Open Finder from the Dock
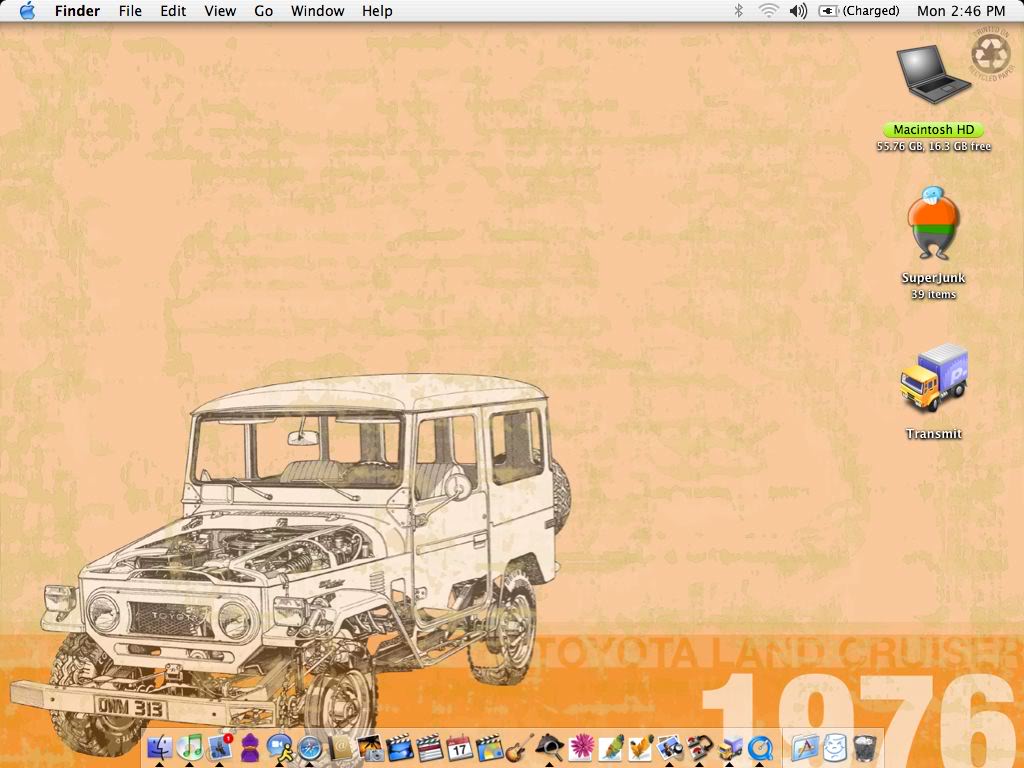Screen dimensions: 1024x768 pyautogui.click(x=160, y=747)
